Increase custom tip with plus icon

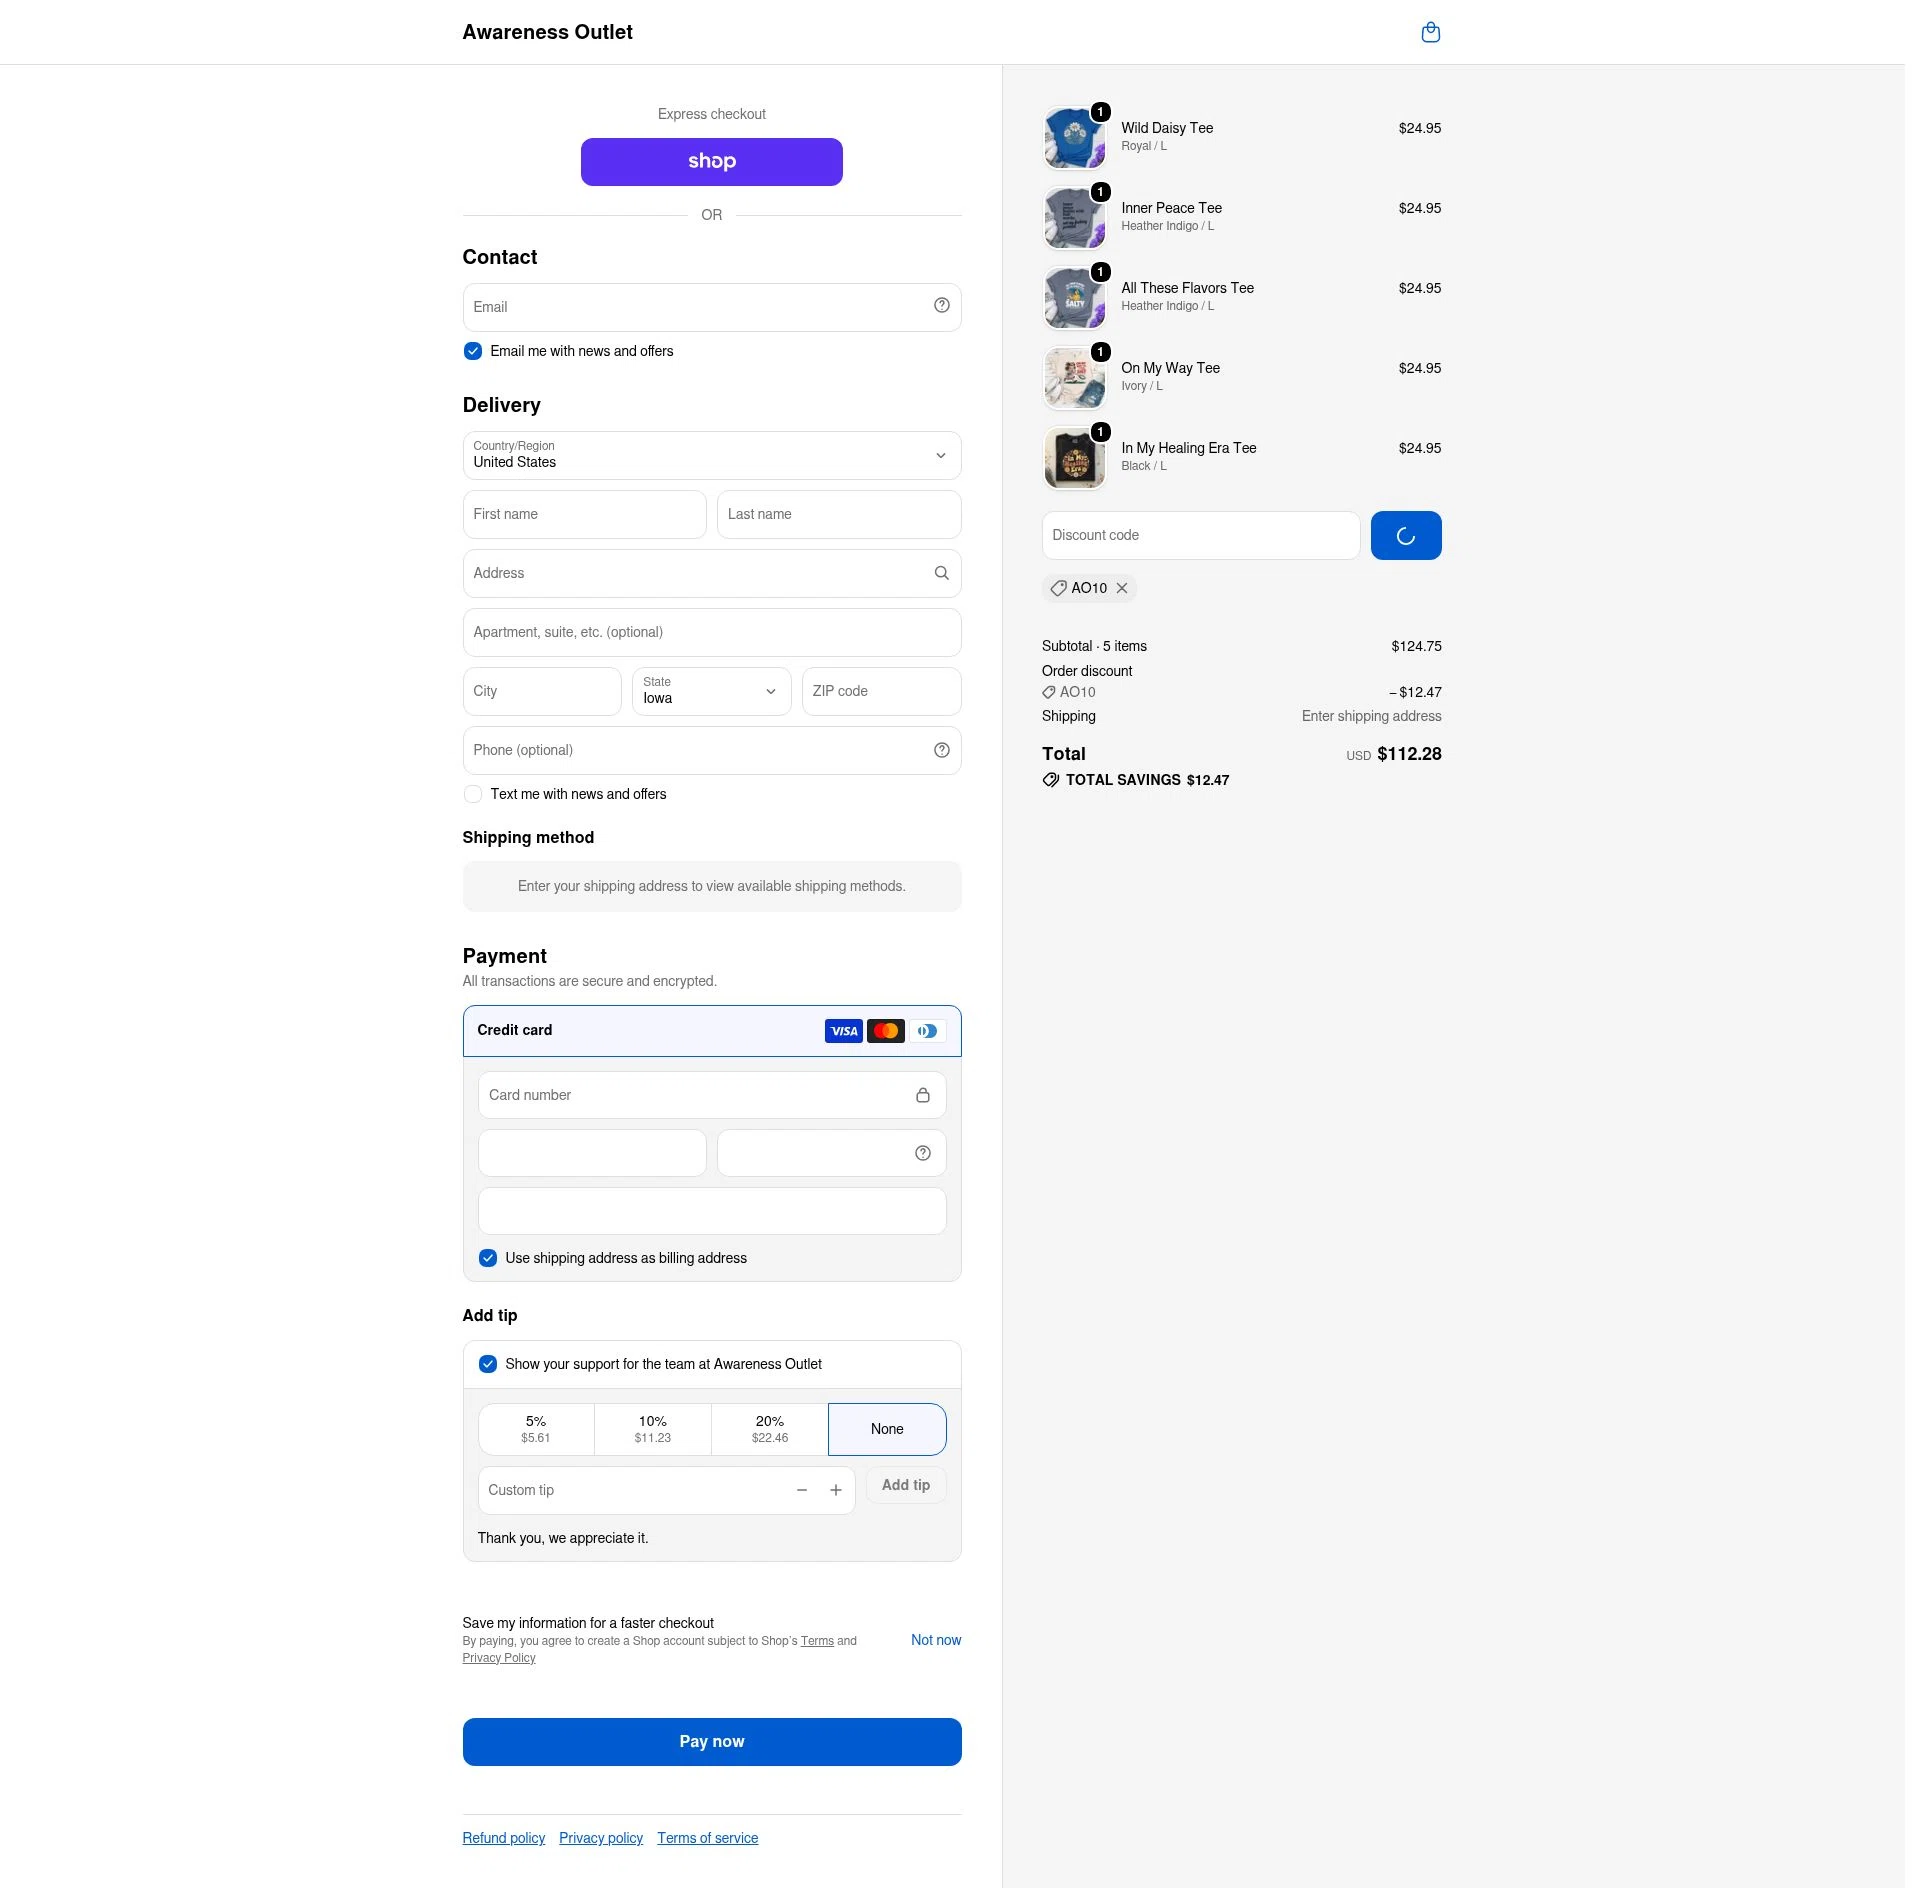[x=835, y=1490]
